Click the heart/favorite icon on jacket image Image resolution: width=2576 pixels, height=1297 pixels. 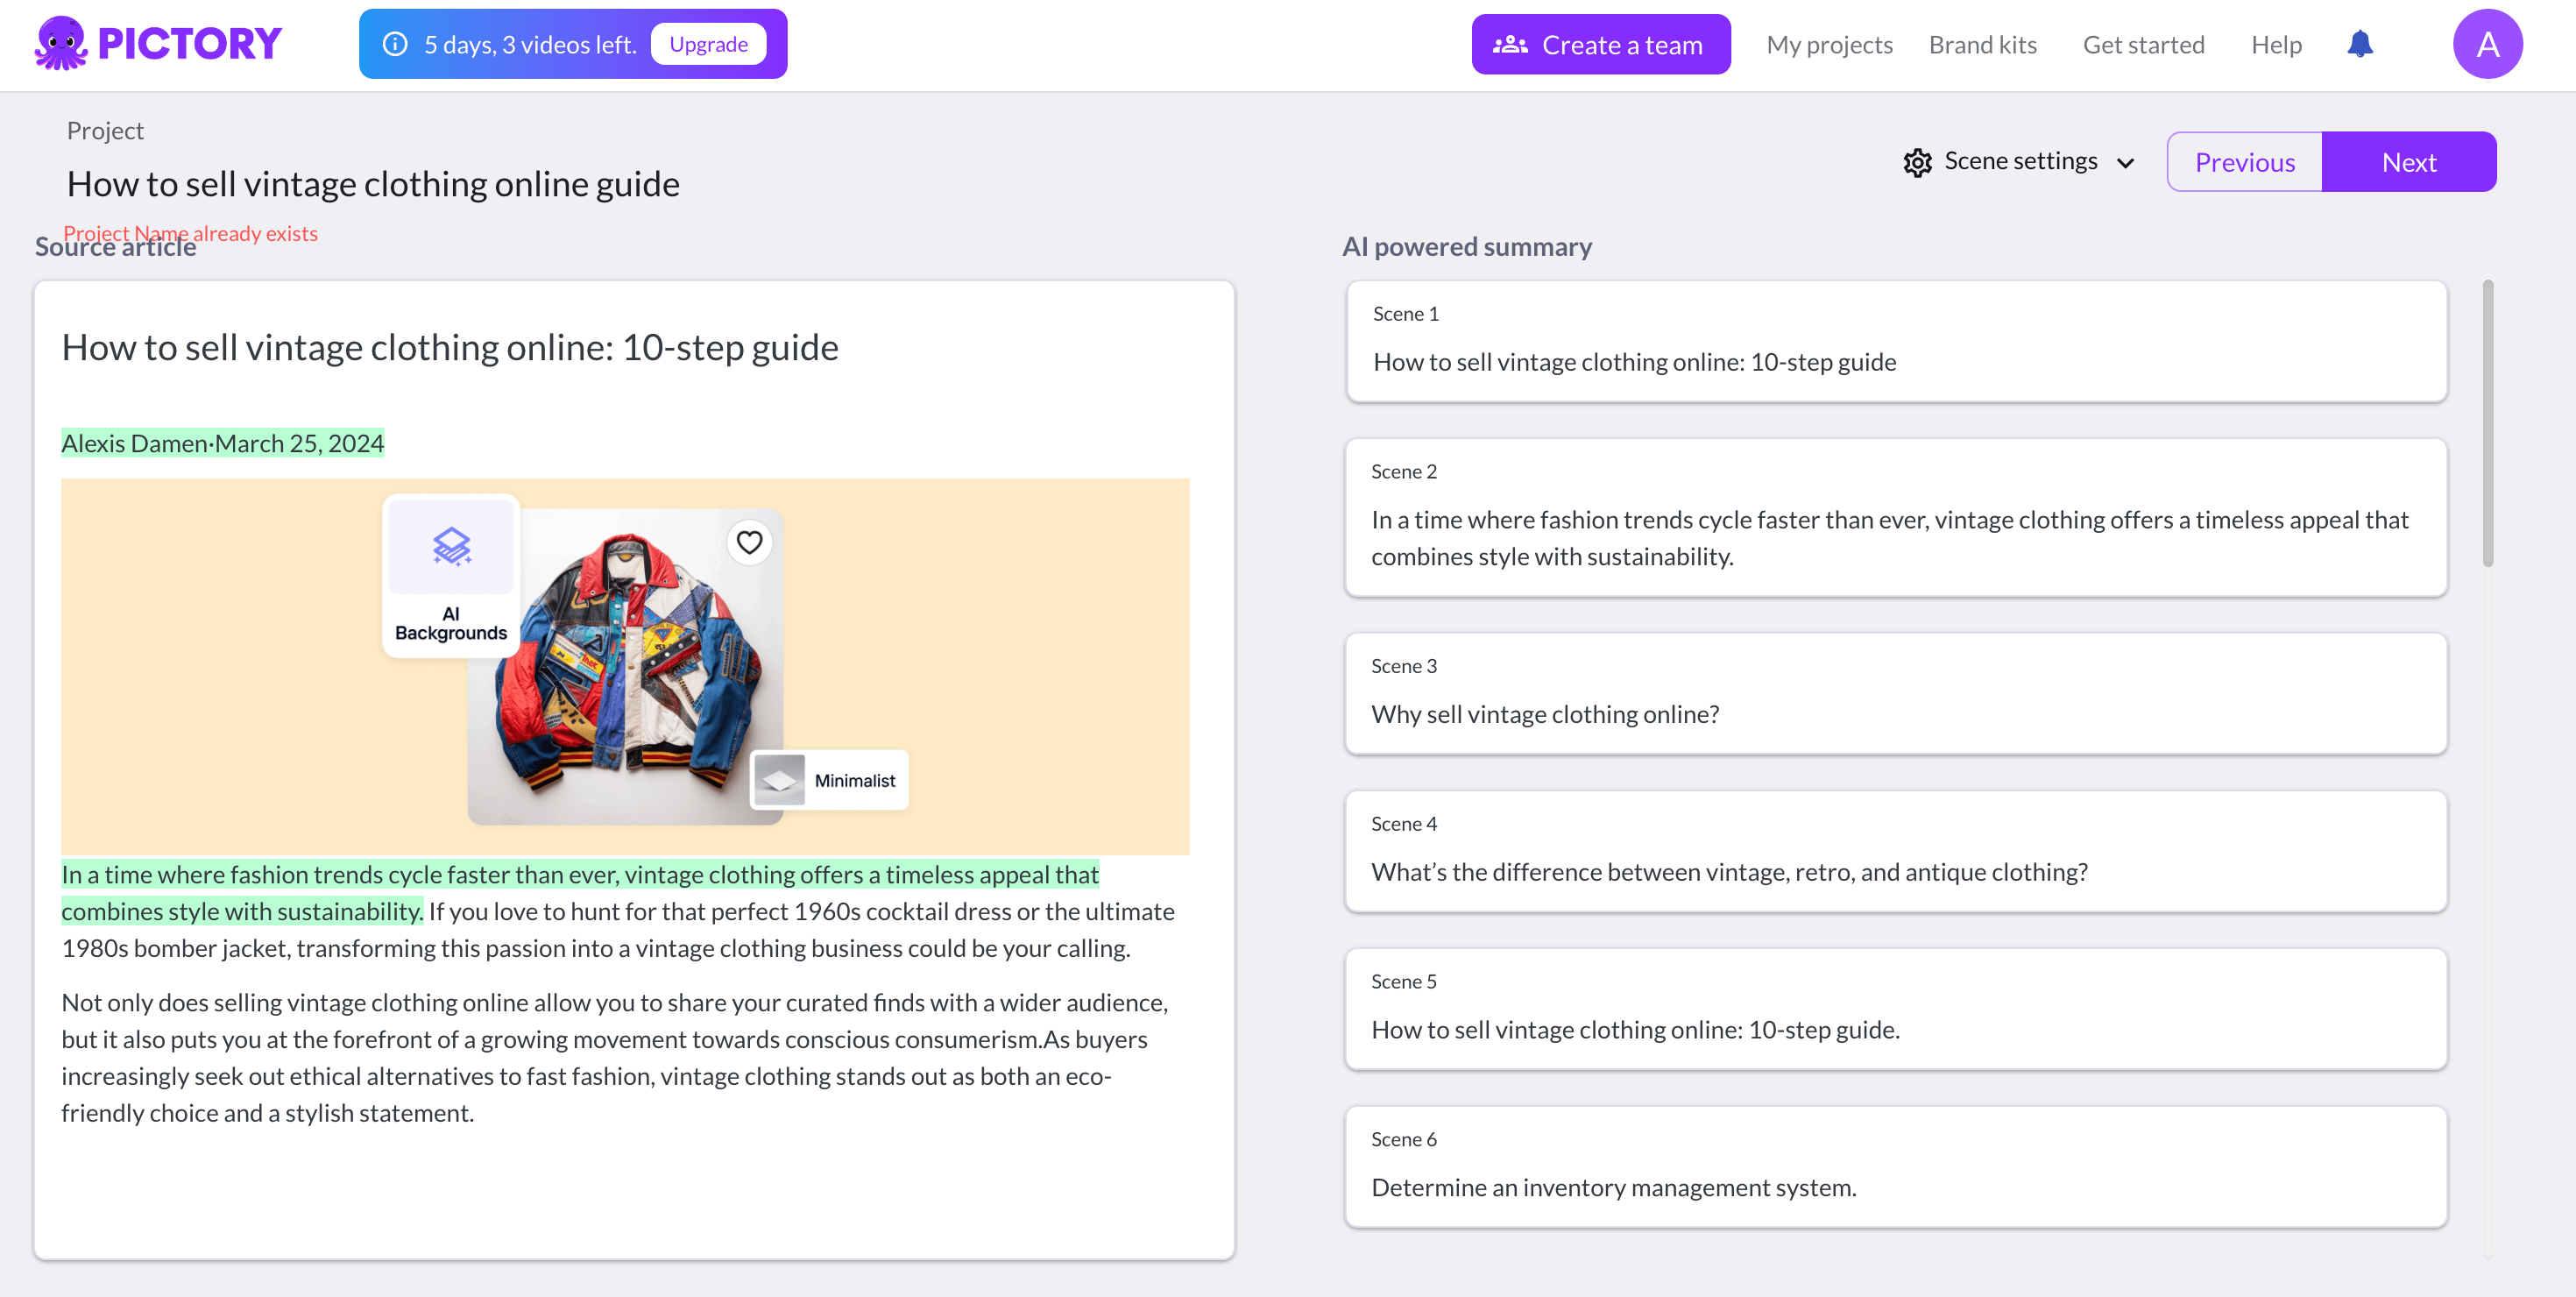pyautogui.click(x=749, y=541)
